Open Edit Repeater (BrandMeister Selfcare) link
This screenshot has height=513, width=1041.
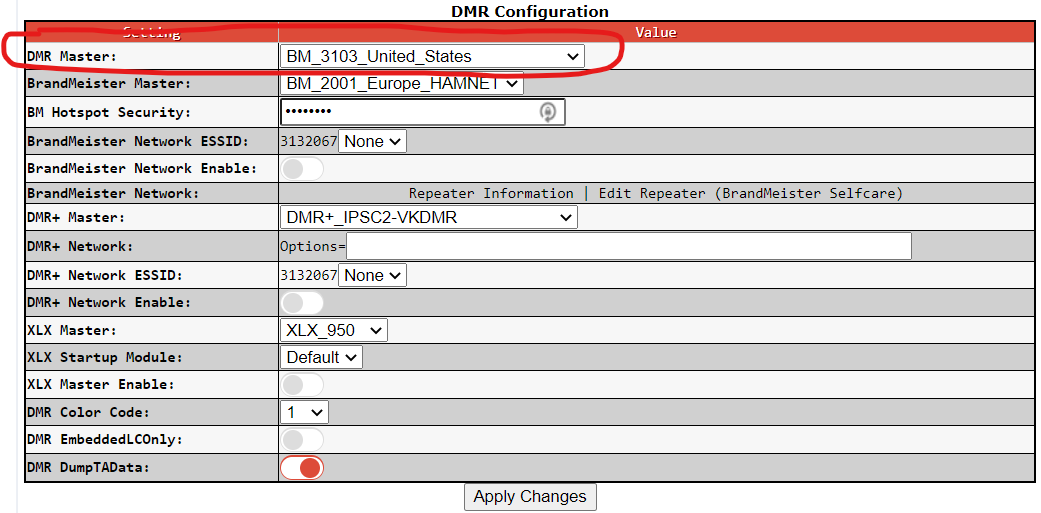(751, 193)
